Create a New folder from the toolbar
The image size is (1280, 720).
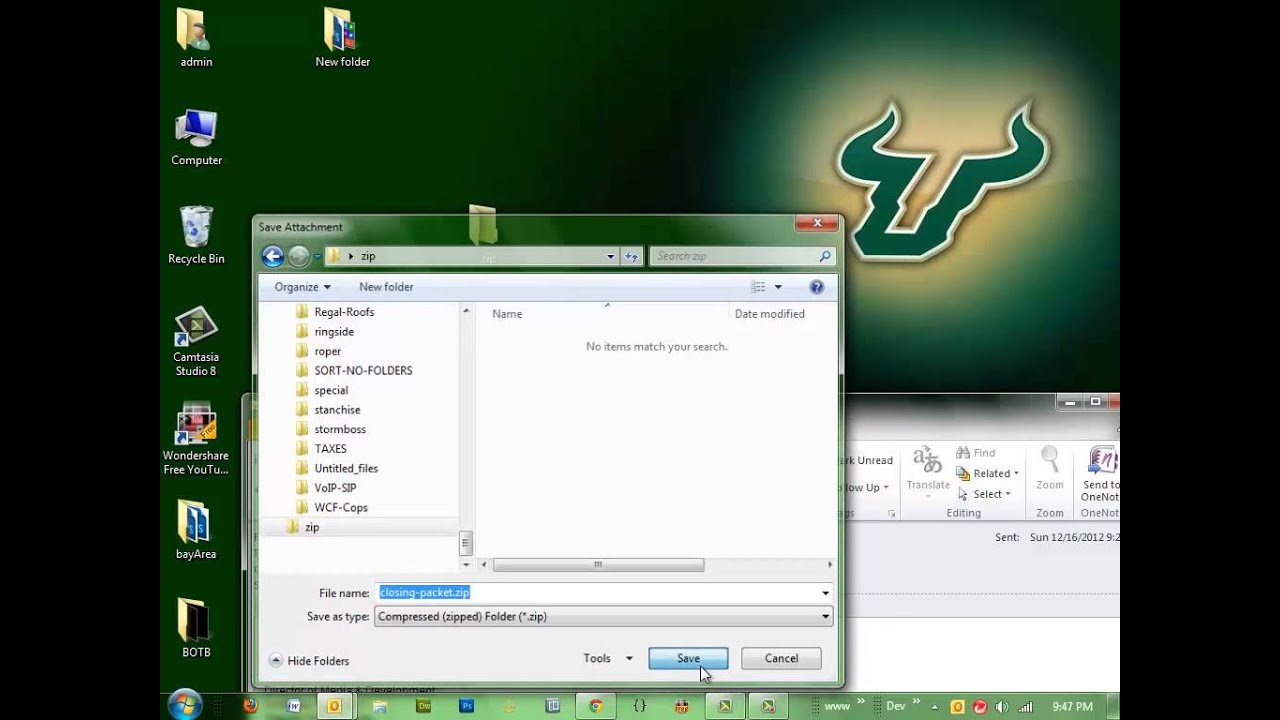386,287
